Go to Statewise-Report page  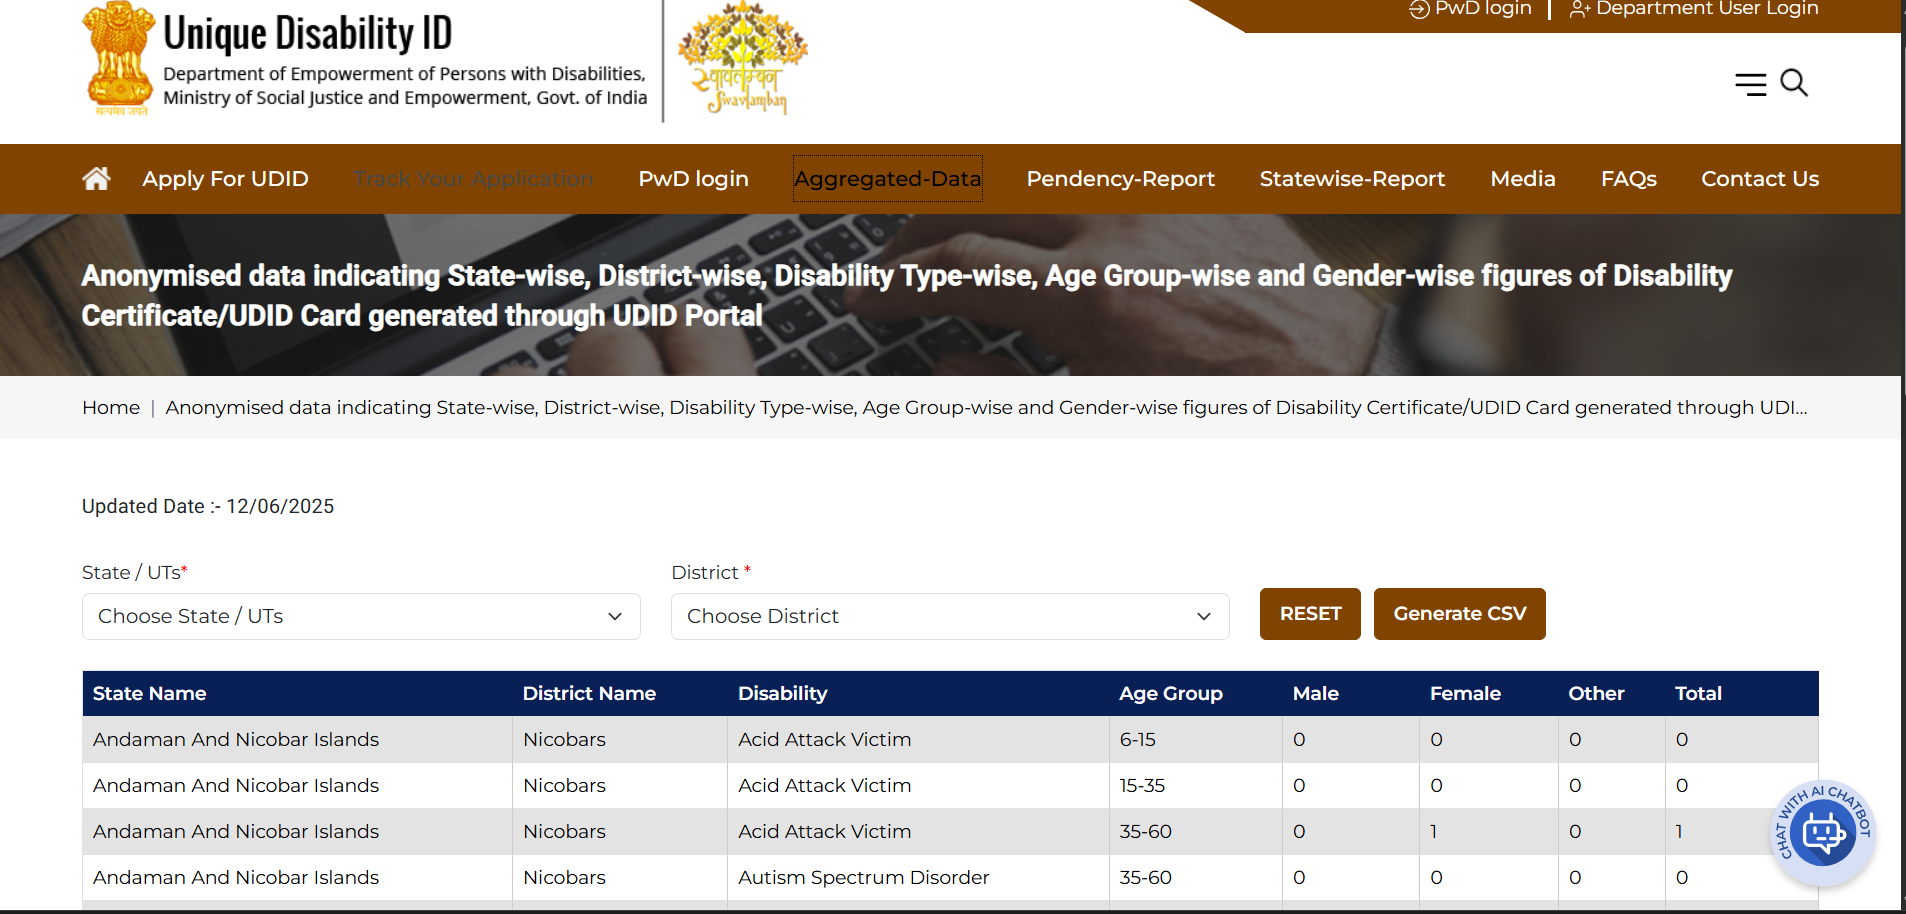pos(1352,179)
